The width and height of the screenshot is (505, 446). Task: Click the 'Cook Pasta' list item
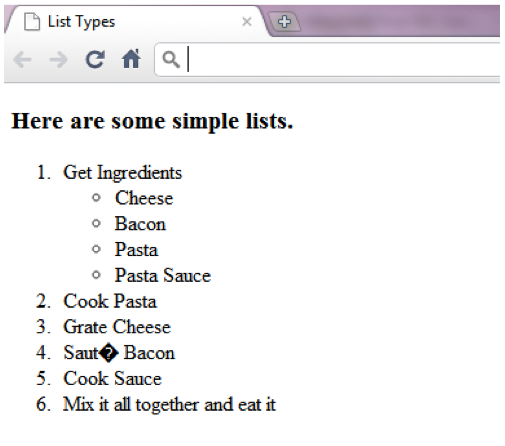click(110, 301)
